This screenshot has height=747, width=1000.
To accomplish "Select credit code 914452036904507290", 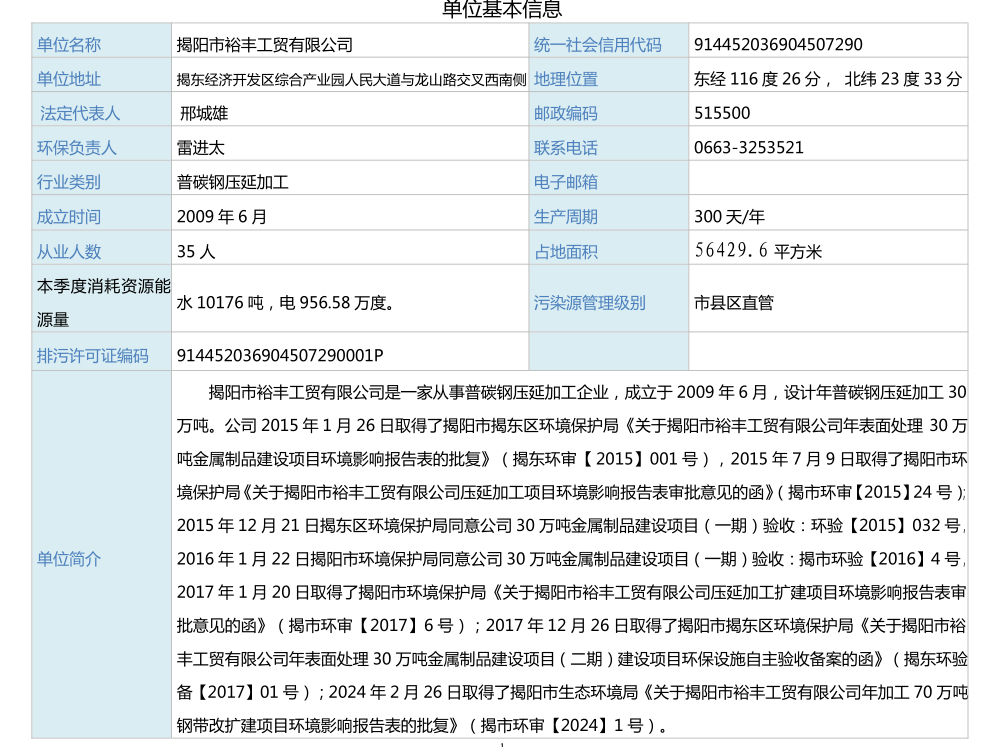I will coord(778,45).
